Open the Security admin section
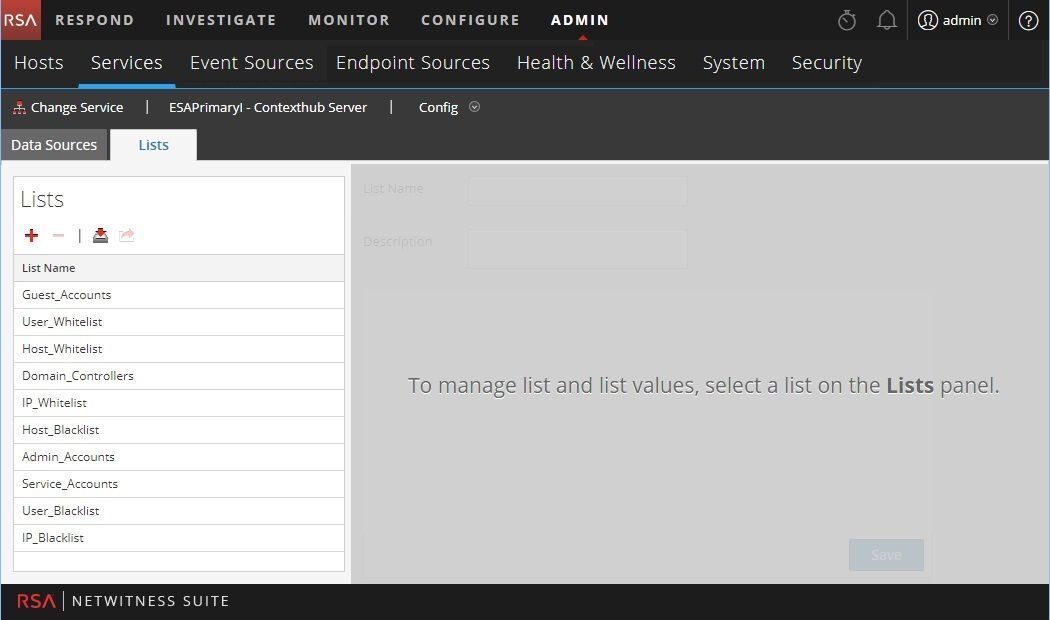The image size is (1050, 620). coord(826,62)
